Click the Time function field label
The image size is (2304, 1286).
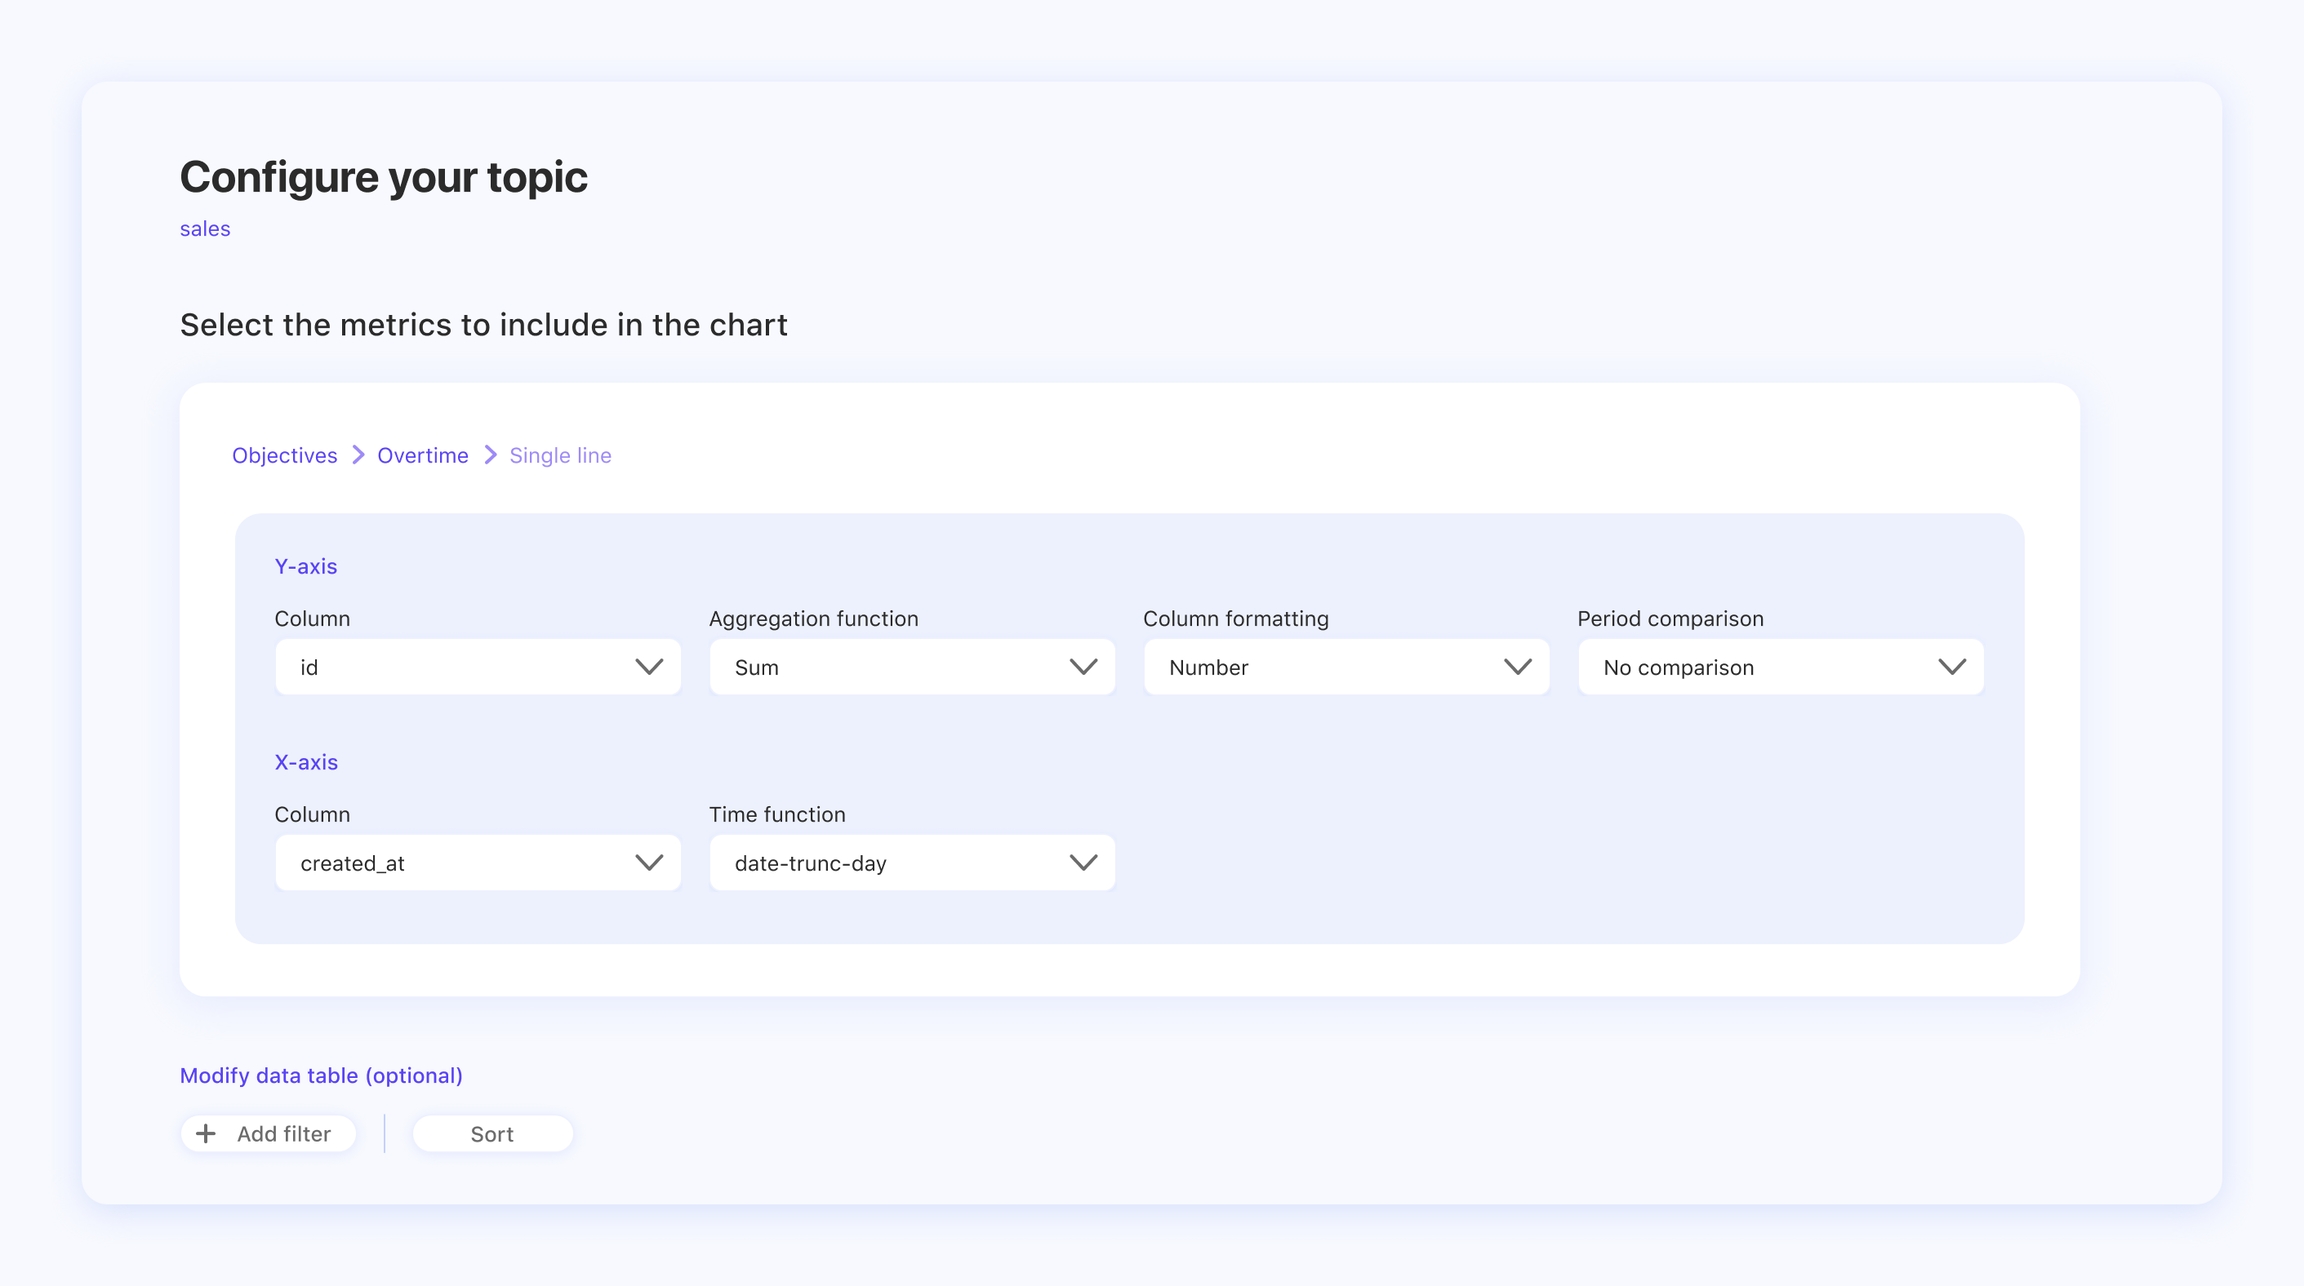tap(777, 815)
